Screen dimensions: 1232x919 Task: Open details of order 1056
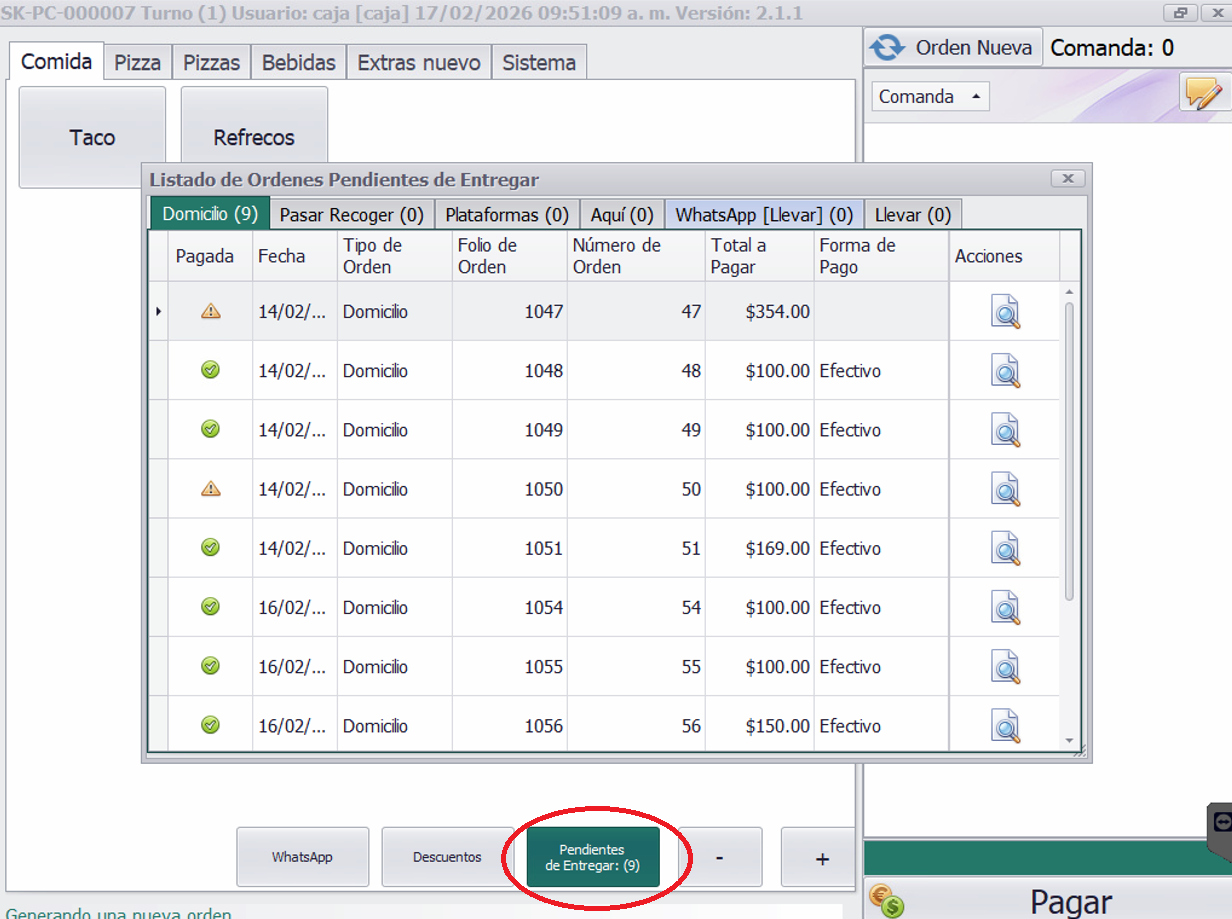click(x=1005, y=726)
